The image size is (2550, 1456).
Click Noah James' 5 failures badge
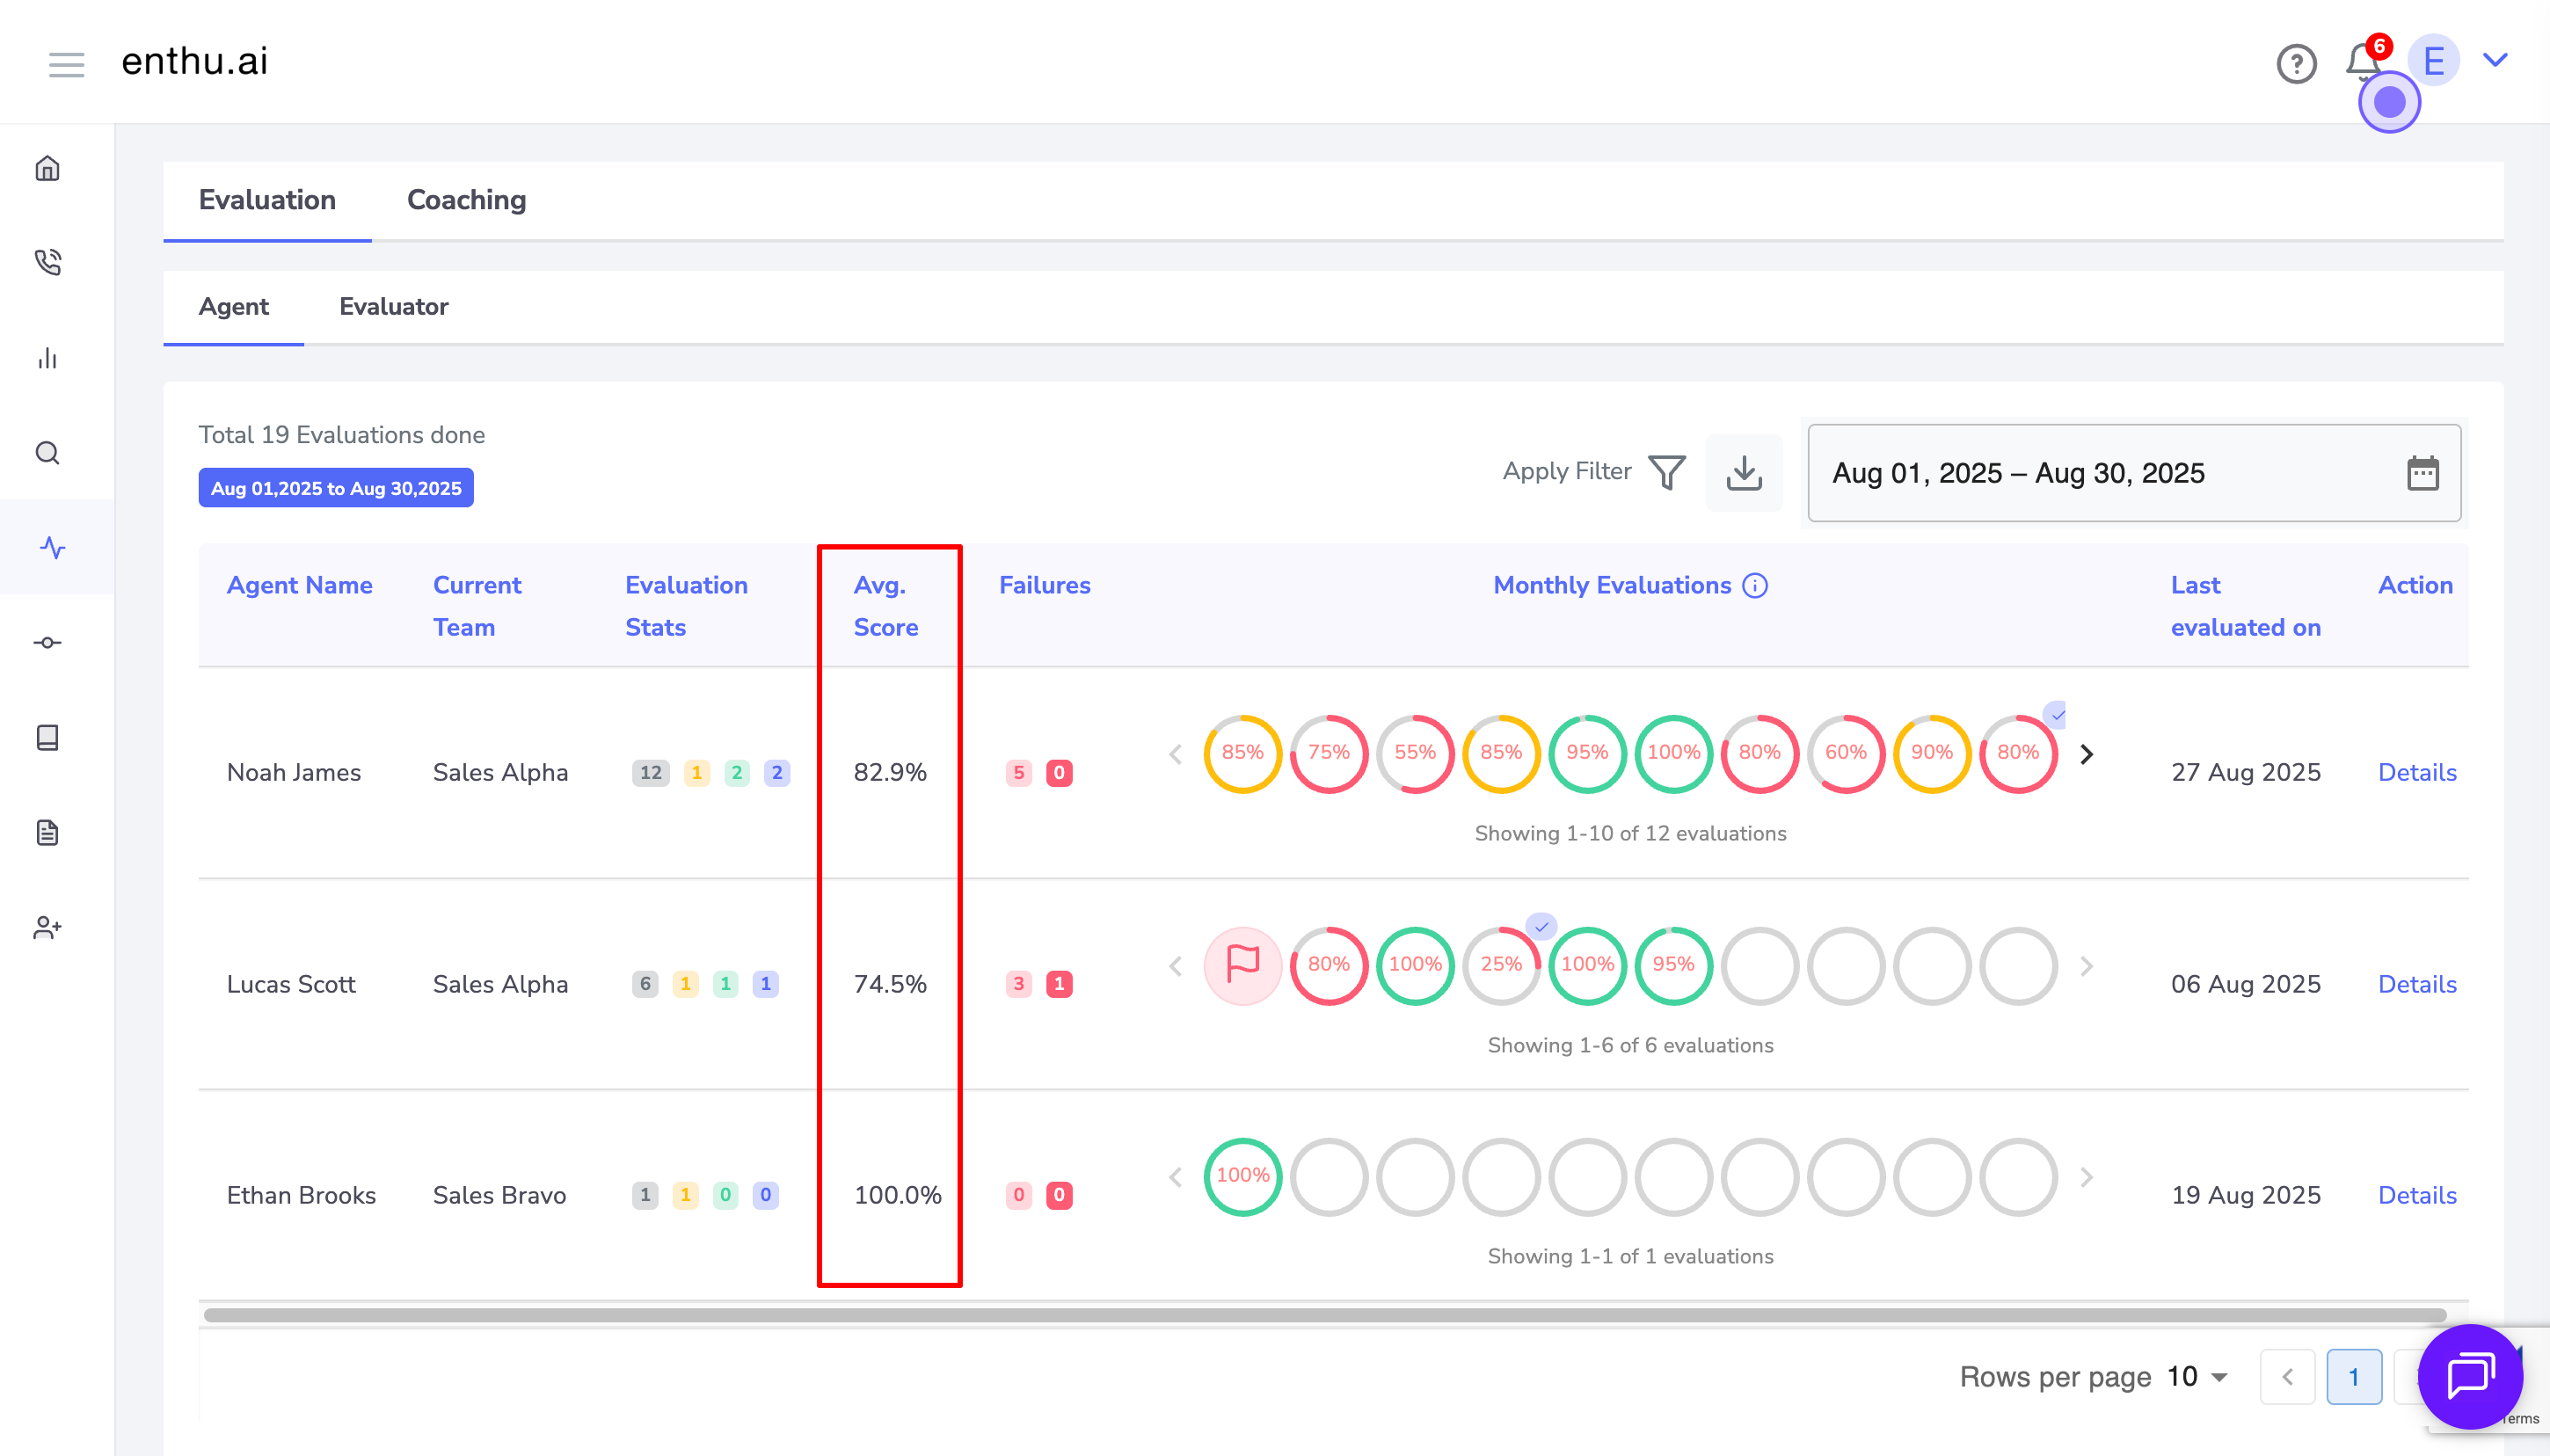point(1019,772)
